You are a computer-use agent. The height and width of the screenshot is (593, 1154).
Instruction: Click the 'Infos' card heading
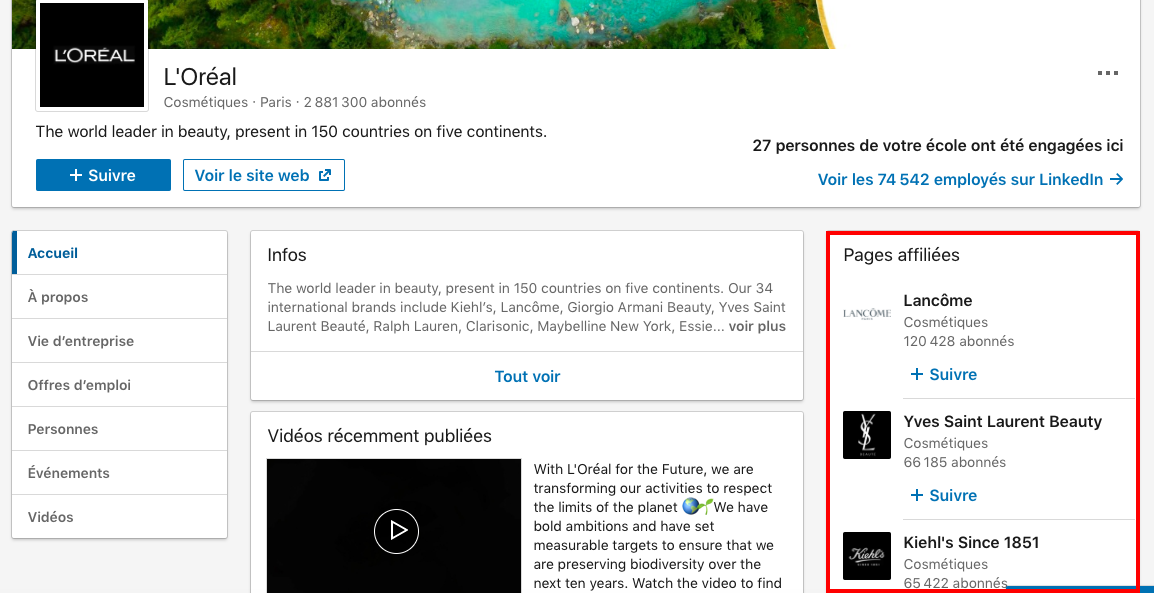[287, 255]
